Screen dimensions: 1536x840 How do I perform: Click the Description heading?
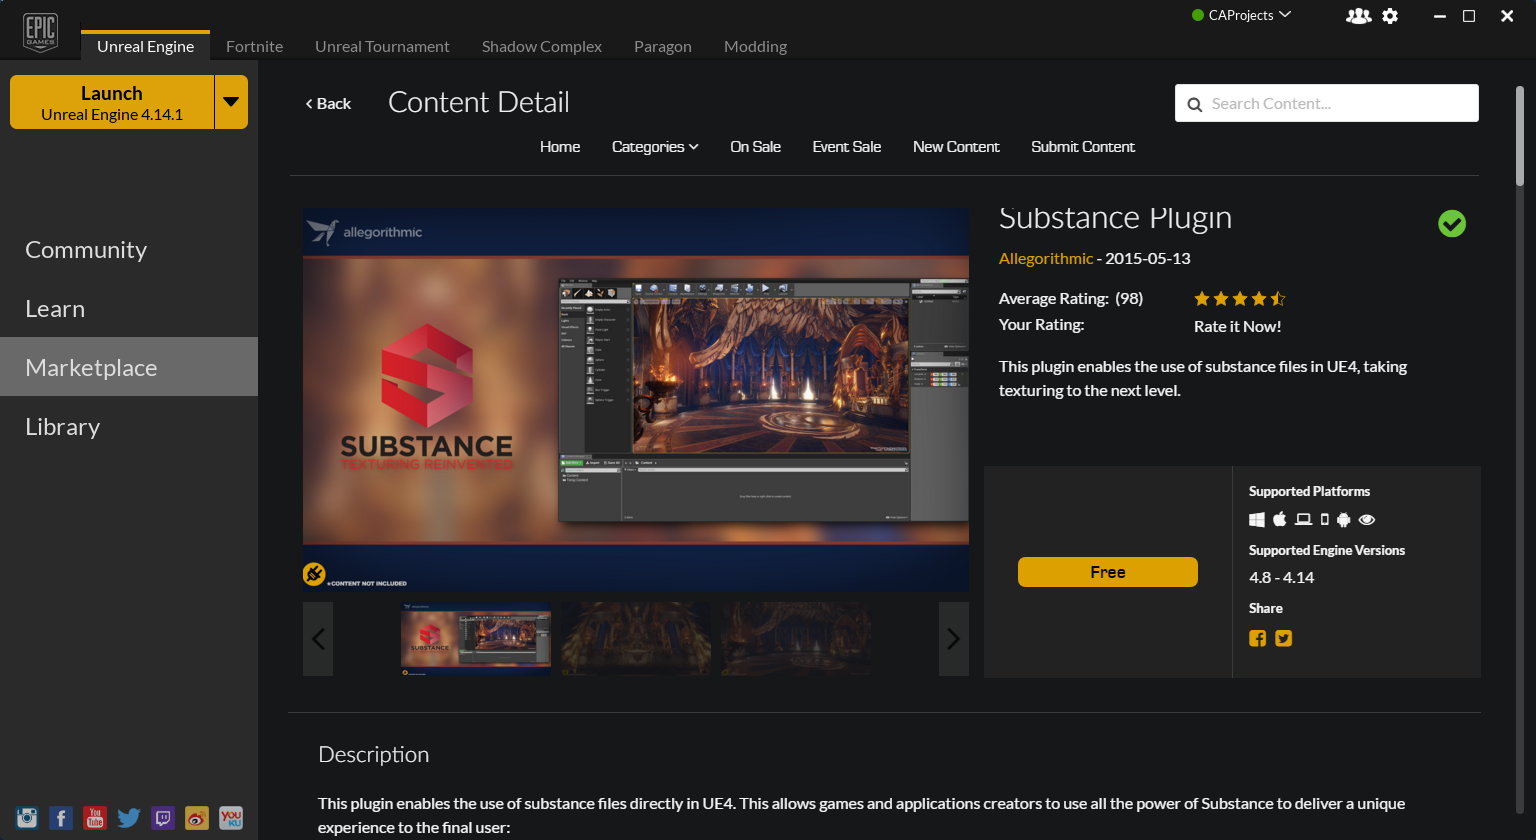[x=373, y=755]
